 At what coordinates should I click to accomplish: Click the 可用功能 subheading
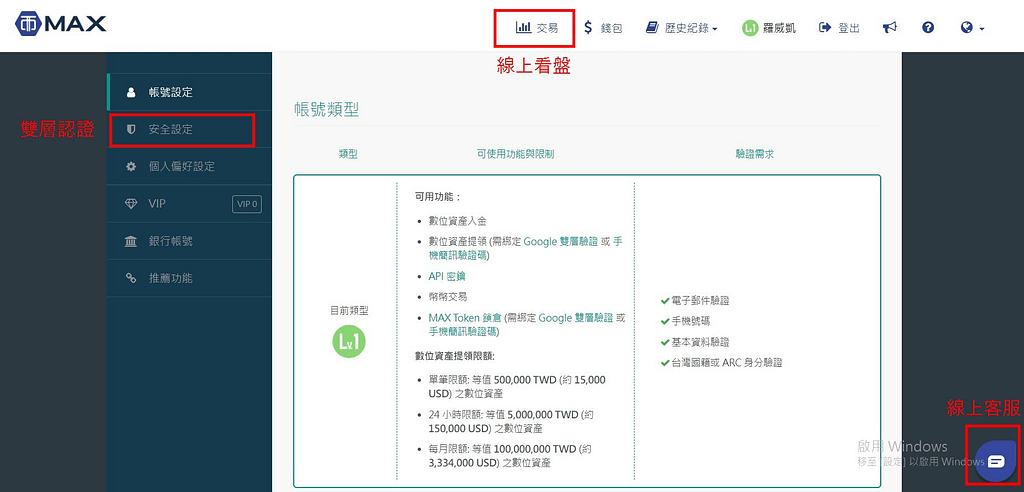click(438, 196)
